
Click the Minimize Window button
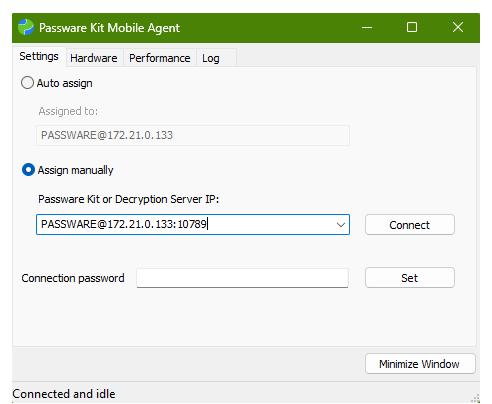tap(420, 364)
